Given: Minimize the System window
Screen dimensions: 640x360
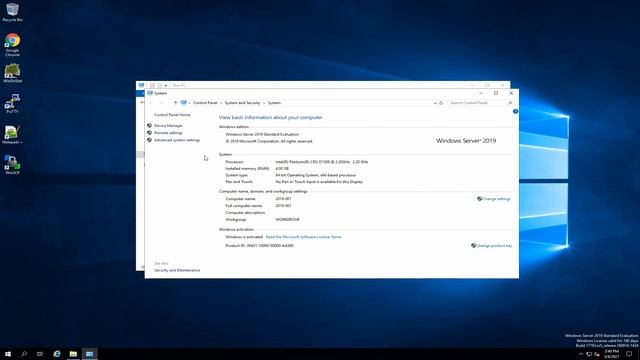Looking at the screenshot, I should [x=481, y=93].
